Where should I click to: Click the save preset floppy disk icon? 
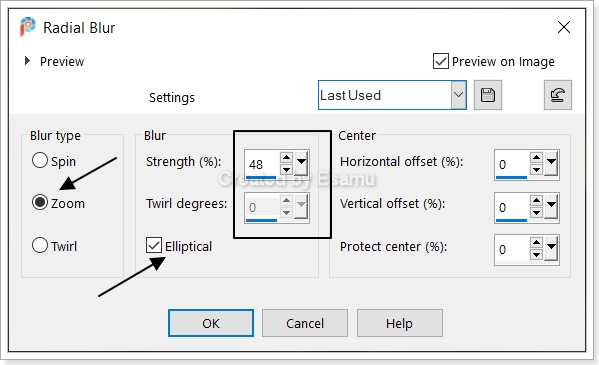[x=488, y=95]
